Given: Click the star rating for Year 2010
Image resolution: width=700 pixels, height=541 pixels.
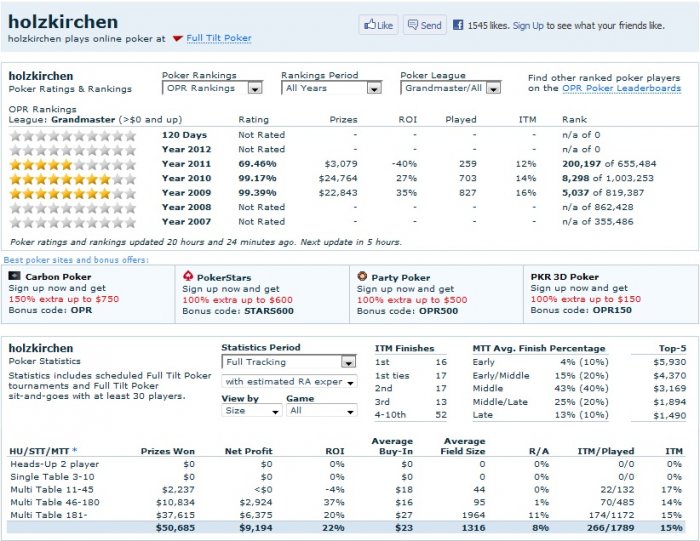Looking at the screenshot, I should (72, 179).
